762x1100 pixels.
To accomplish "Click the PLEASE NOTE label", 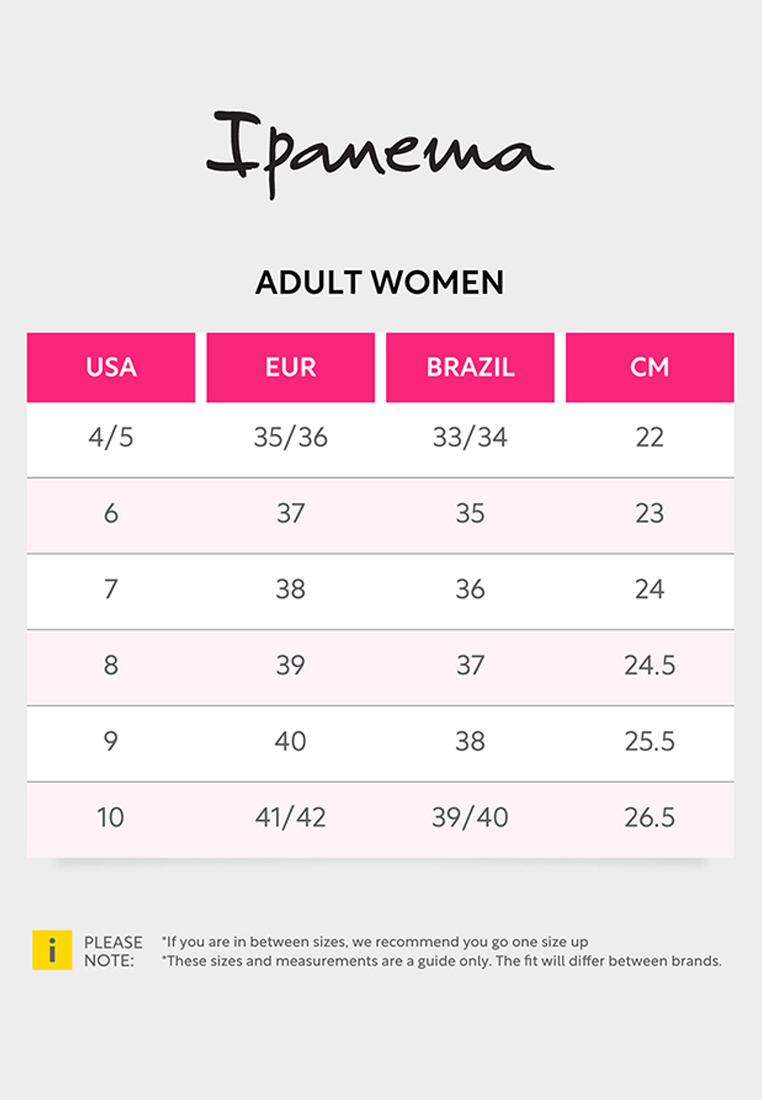I will click(113, 951).
